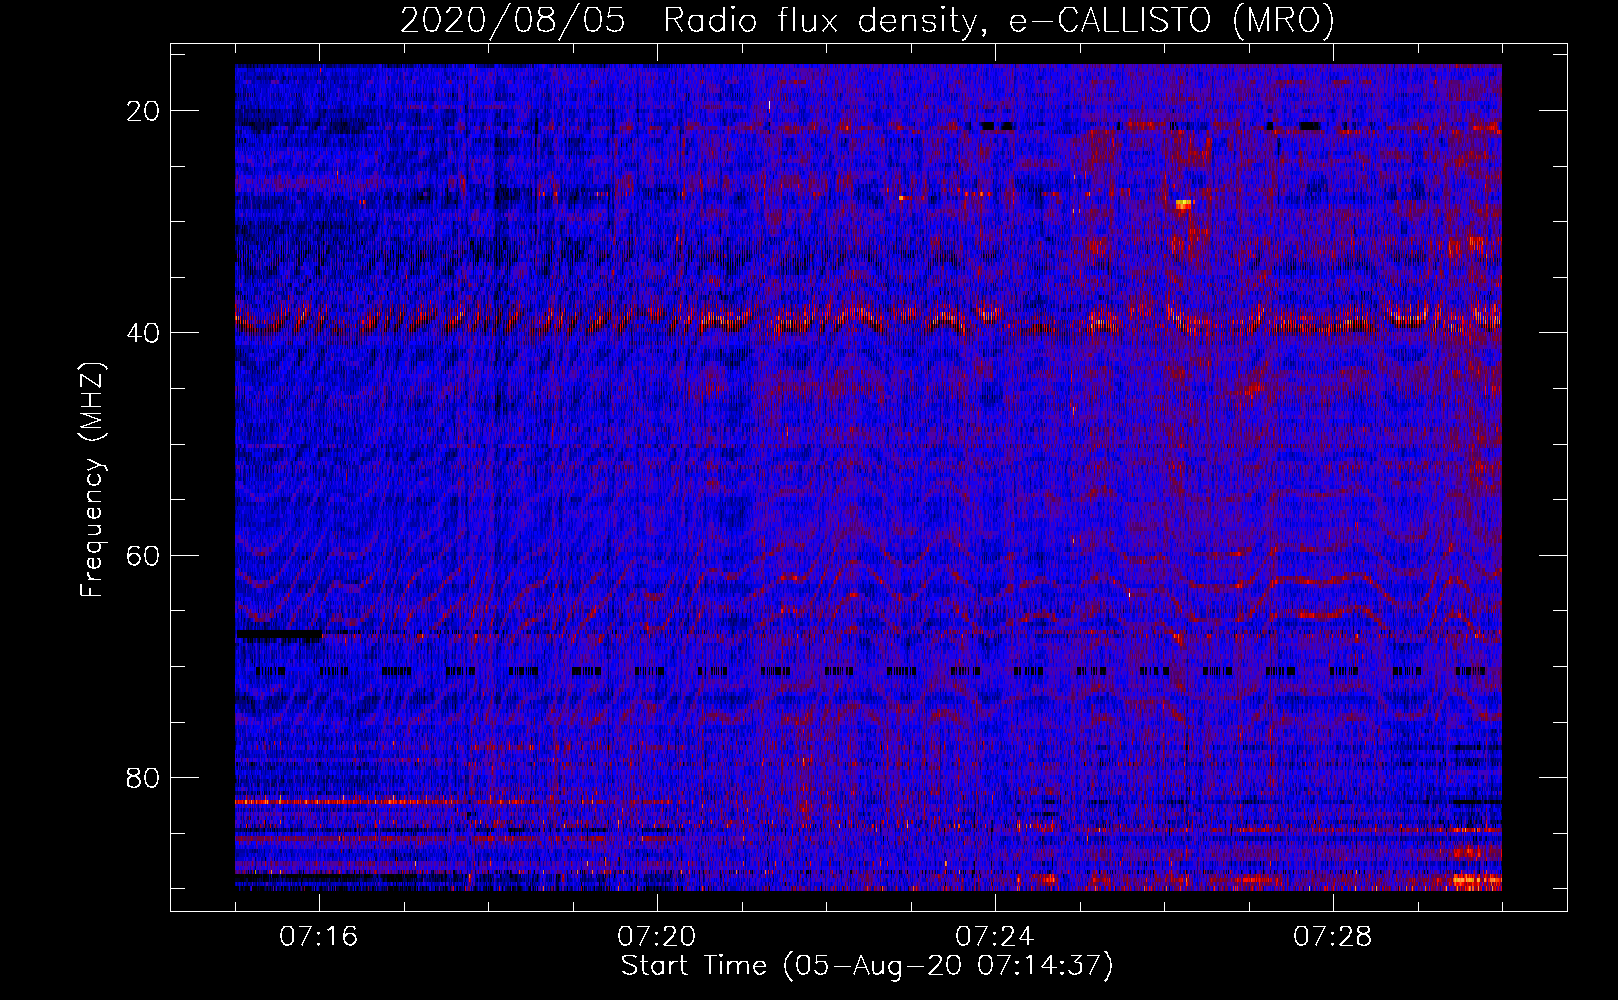This screenshot has height=1000, width=1618.
Task: Click the 'Start Time (05-Aug-20 07:14:37)' label
Action: 867,966
